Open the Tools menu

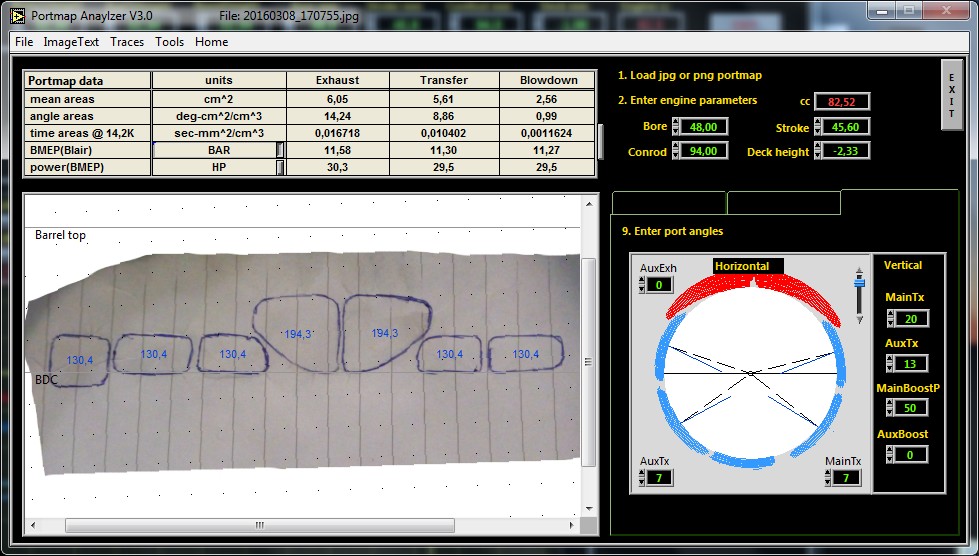coord(170,42)
